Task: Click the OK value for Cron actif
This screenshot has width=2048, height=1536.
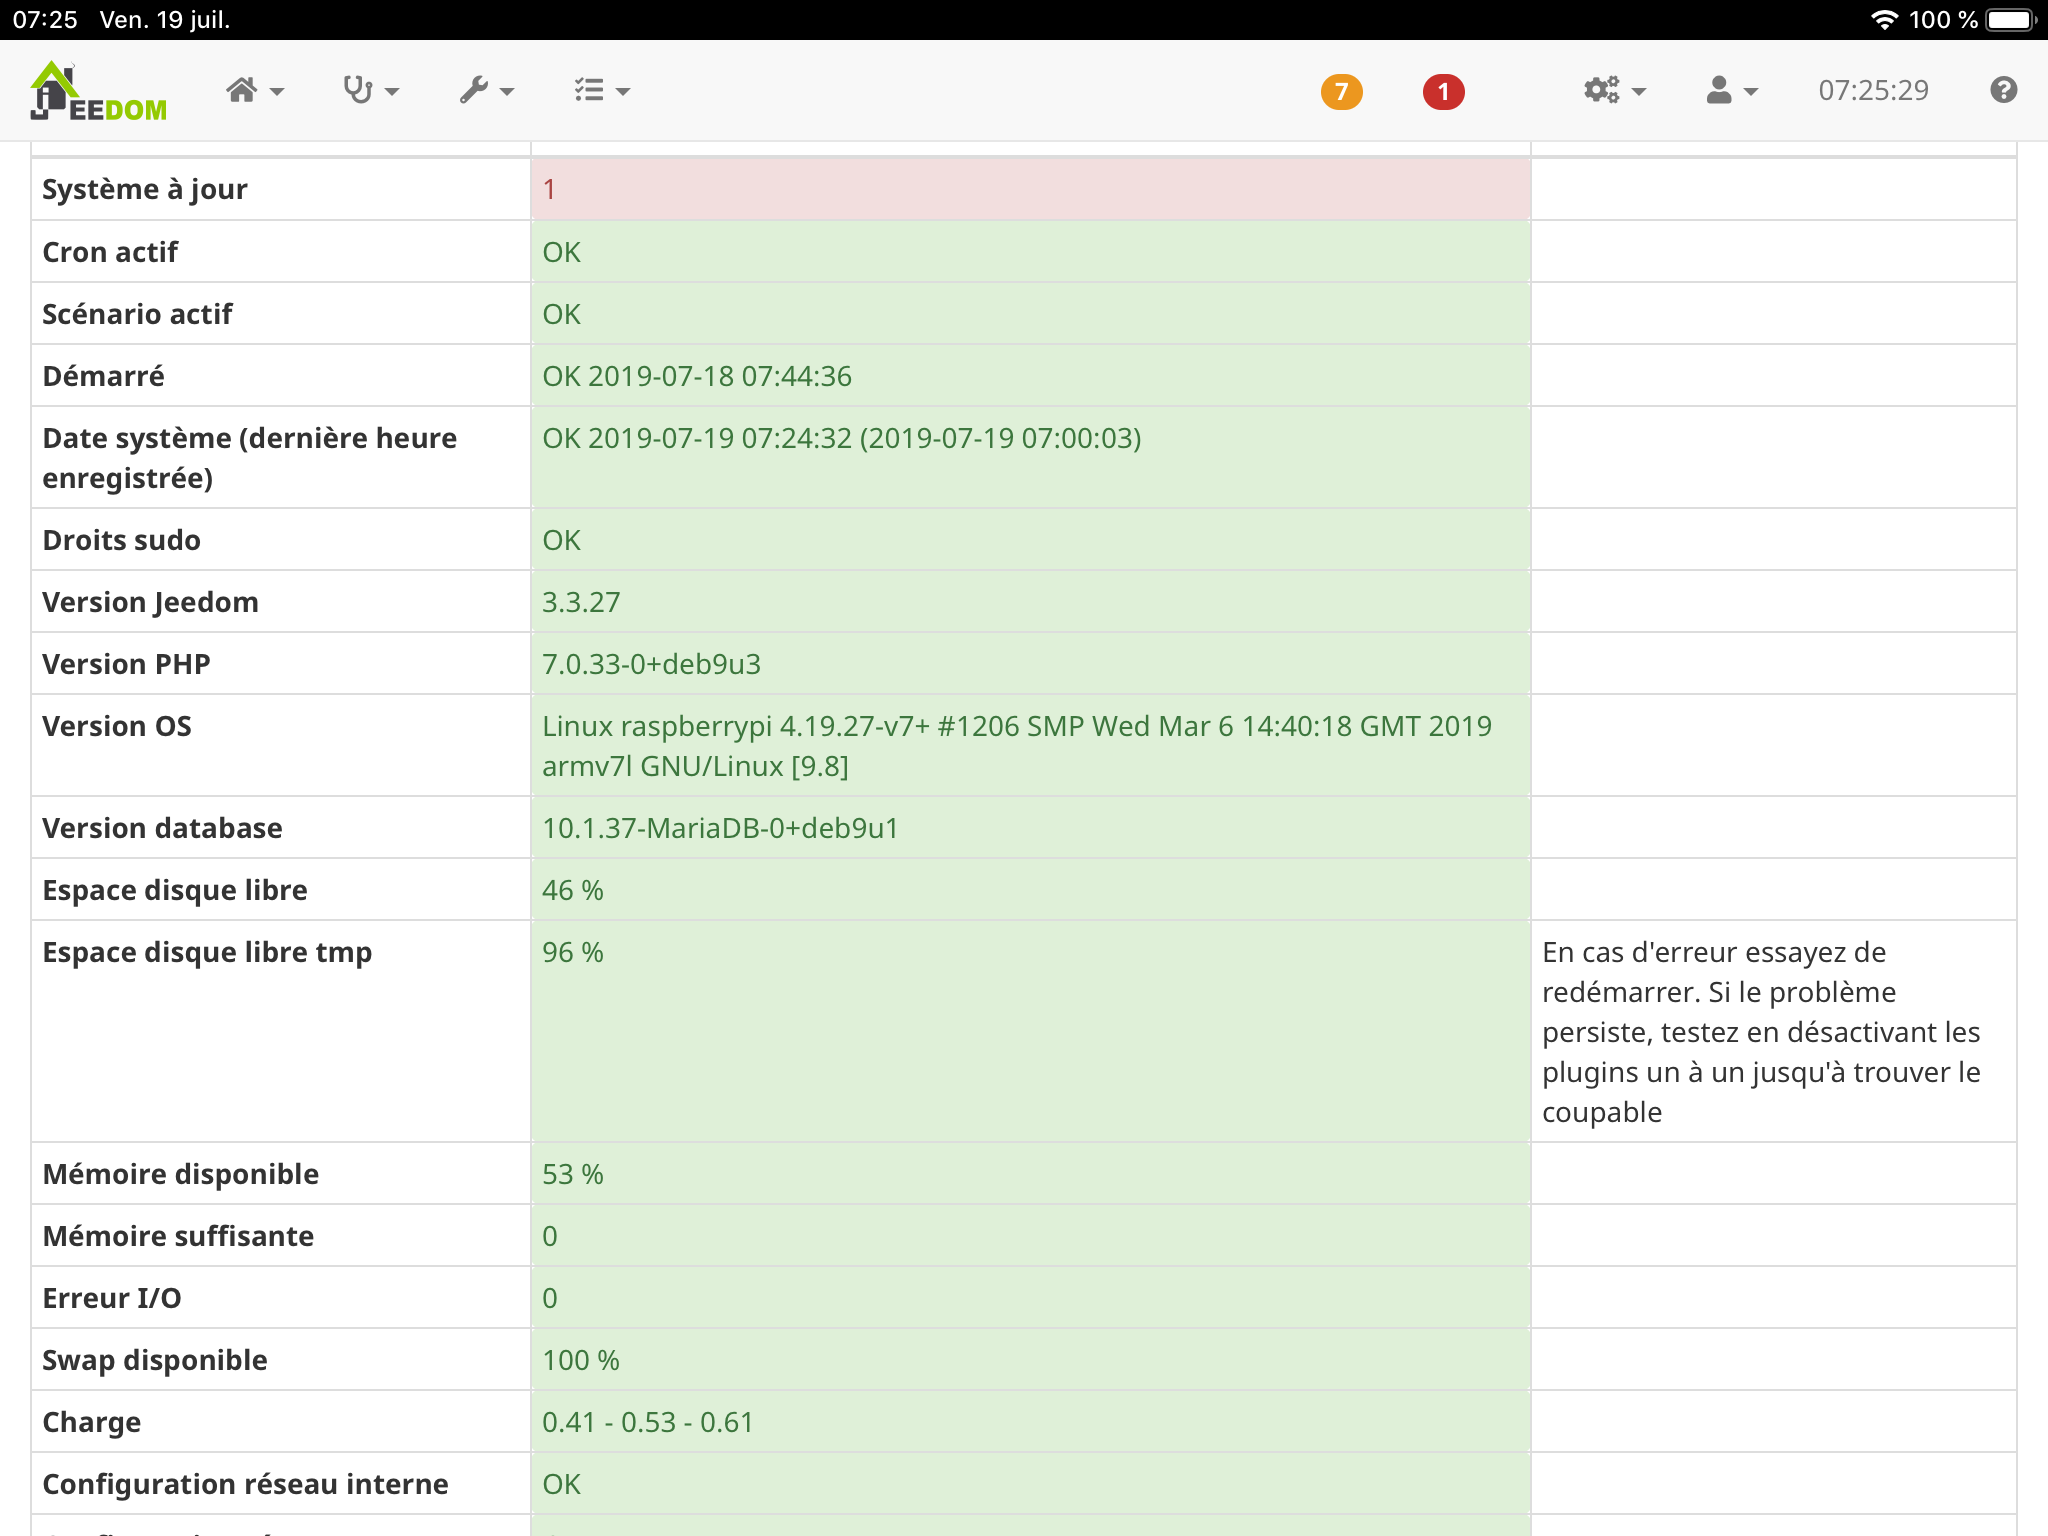Action: click(x=561, y=252)
